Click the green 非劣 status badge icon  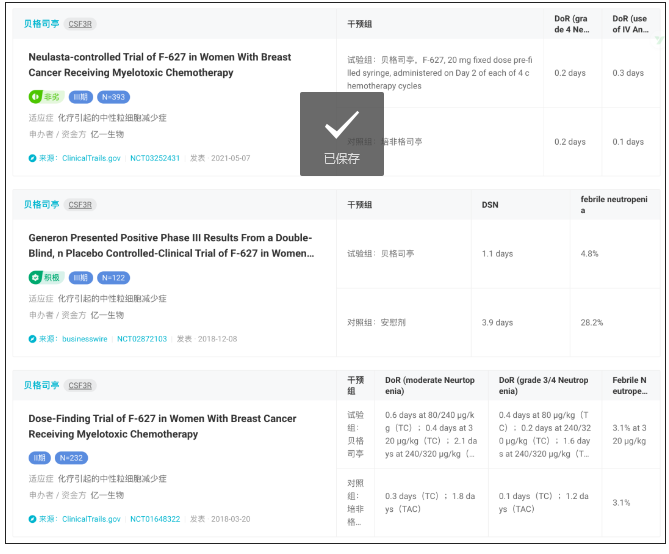pyautogui.click(x=36, y=97)
